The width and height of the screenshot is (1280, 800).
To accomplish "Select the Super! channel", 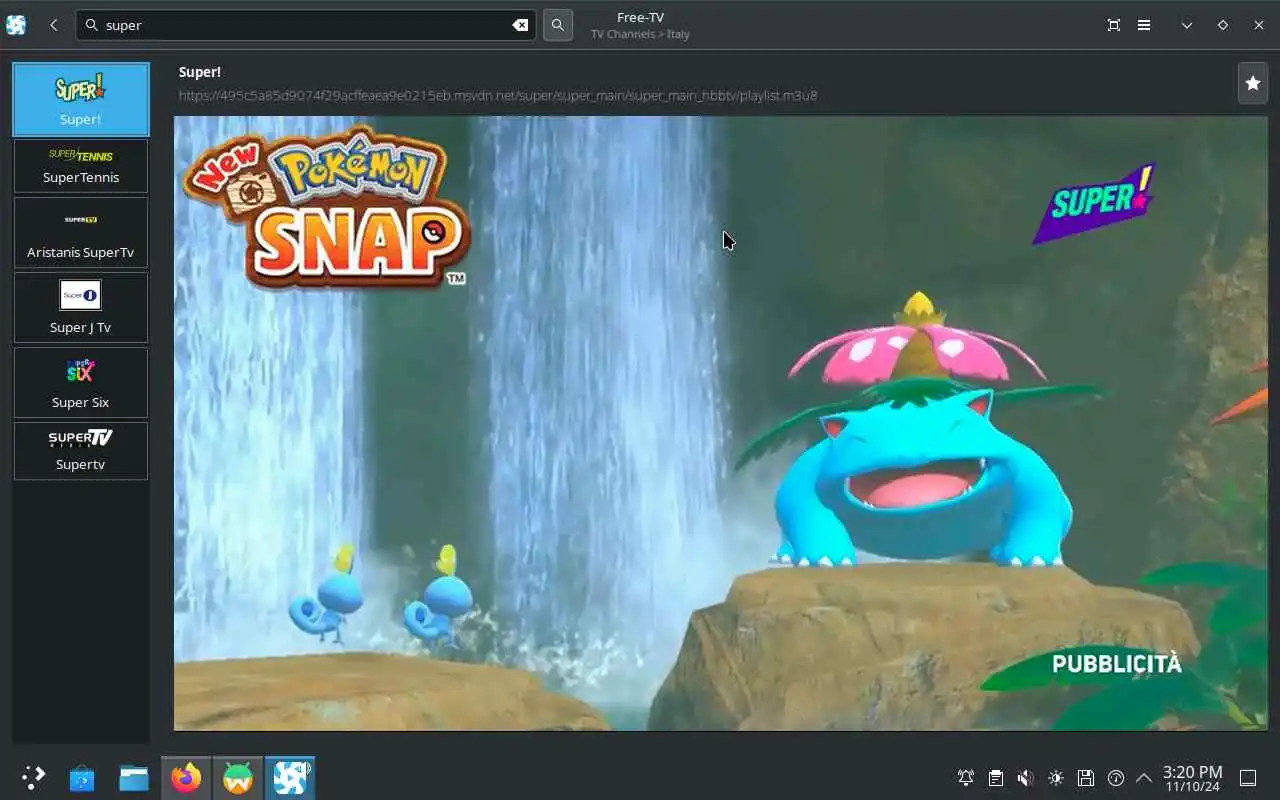I will coord(81,99).
